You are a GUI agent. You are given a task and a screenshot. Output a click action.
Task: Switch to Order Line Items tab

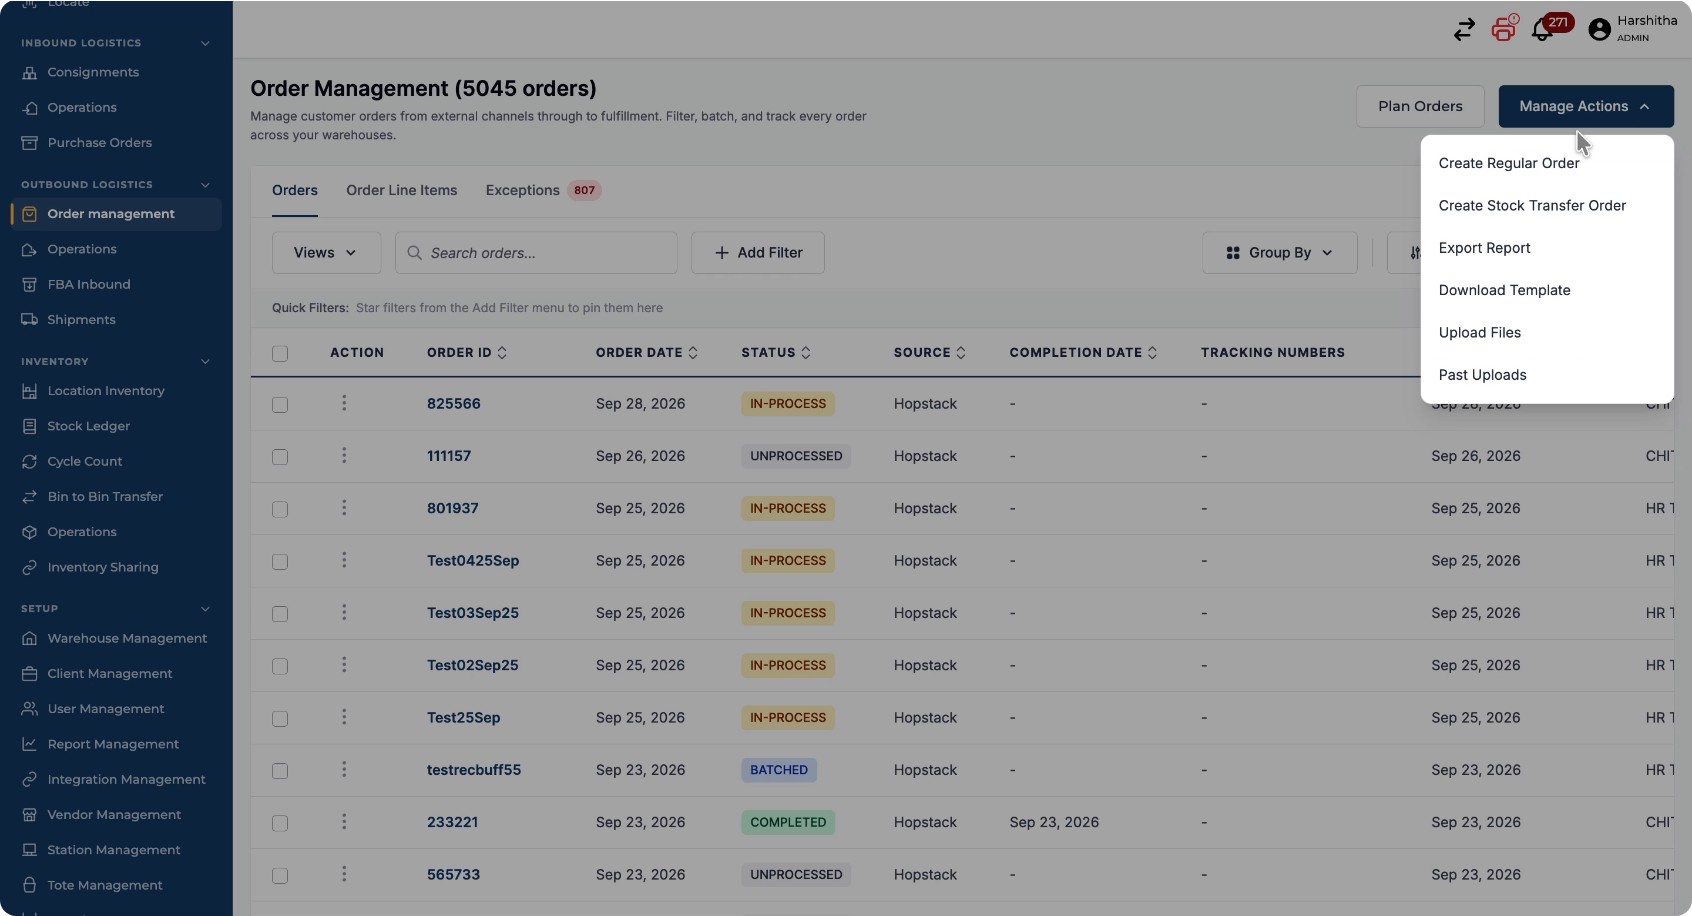[x=401, y=190]
